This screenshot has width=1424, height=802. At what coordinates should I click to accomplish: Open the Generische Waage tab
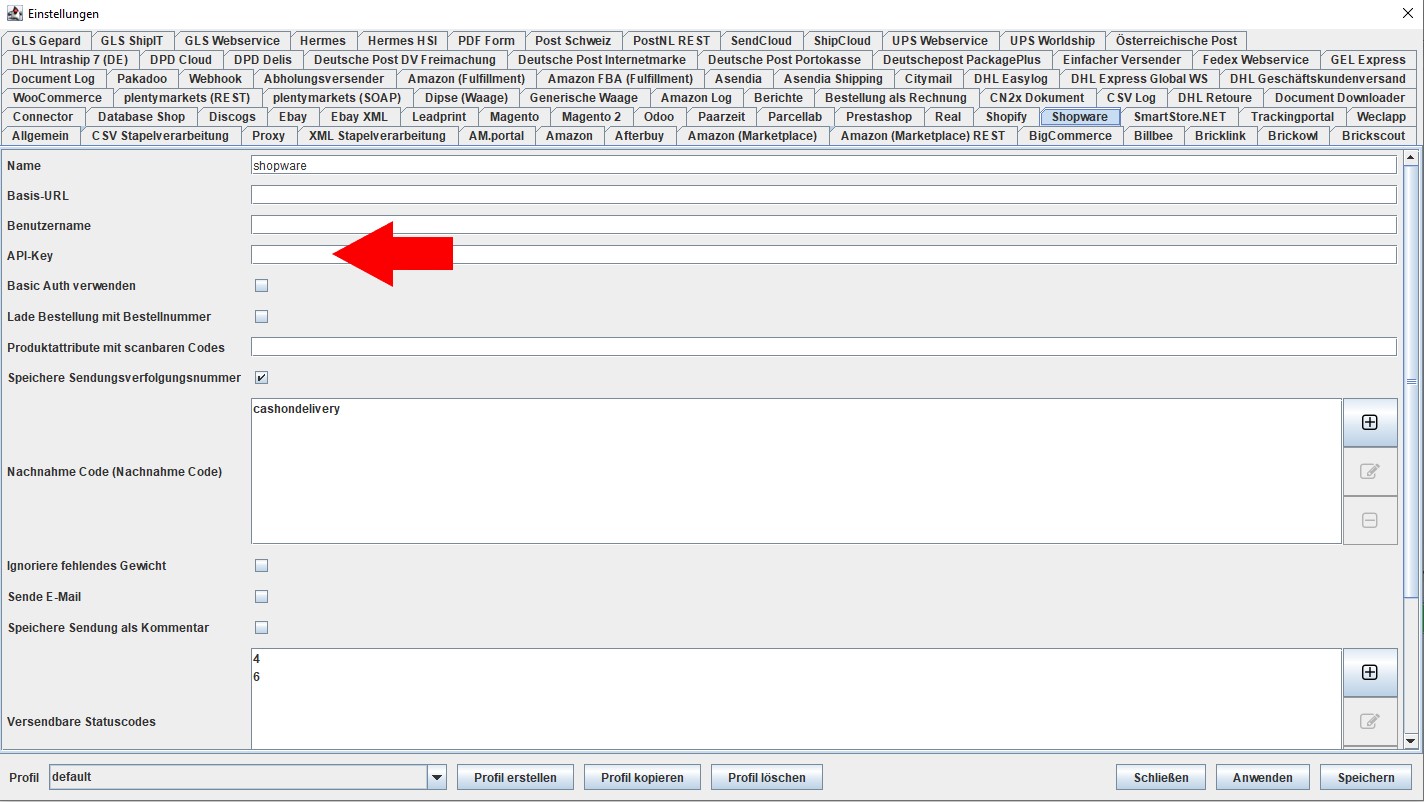(583, 98)
